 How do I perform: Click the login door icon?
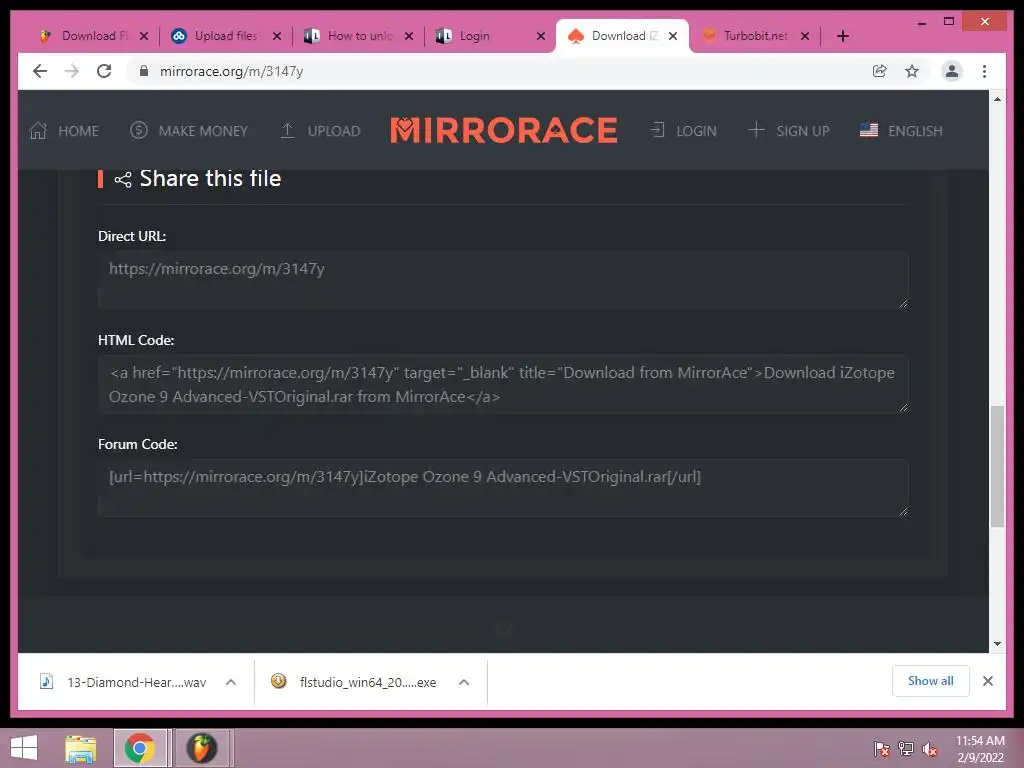click(x=658, y=130)
